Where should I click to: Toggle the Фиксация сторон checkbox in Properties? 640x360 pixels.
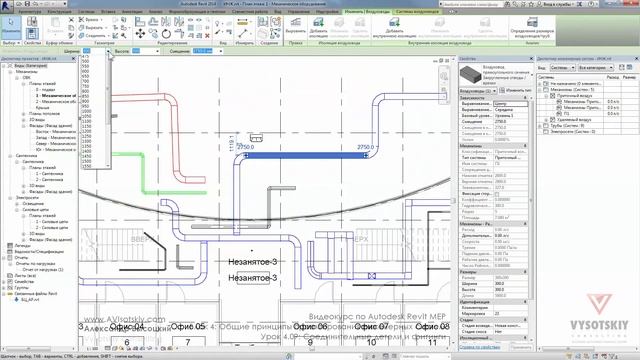click(497, 194)
